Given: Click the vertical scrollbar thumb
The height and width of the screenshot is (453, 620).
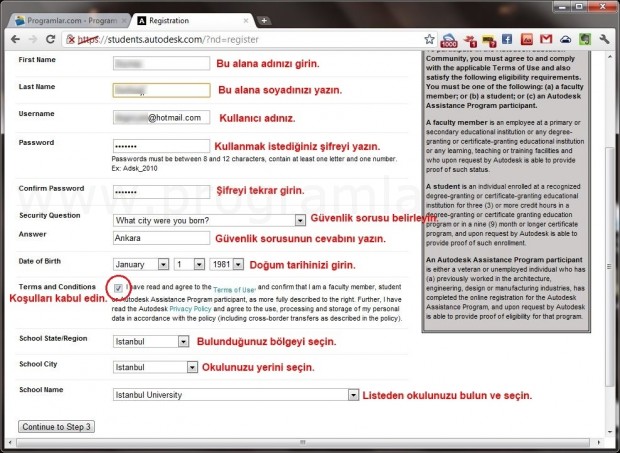Looking at the screenshot, I should click(609, 267).
